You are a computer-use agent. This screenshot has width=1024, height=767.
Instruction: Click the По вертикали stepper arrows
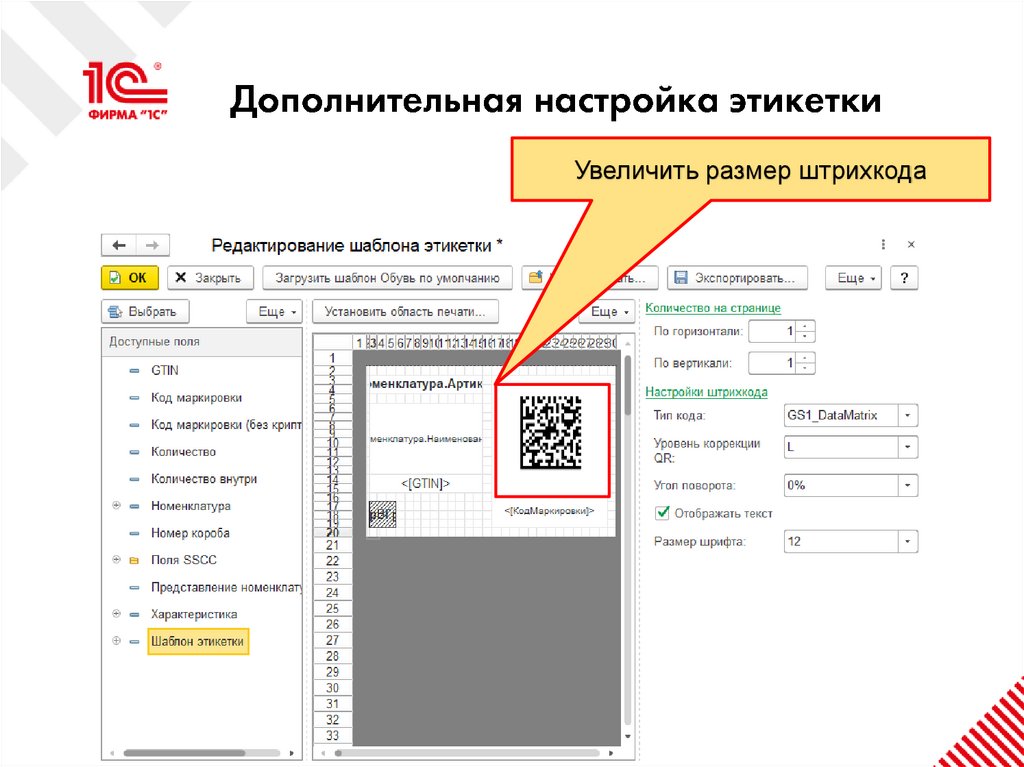(x=807, y=363)
